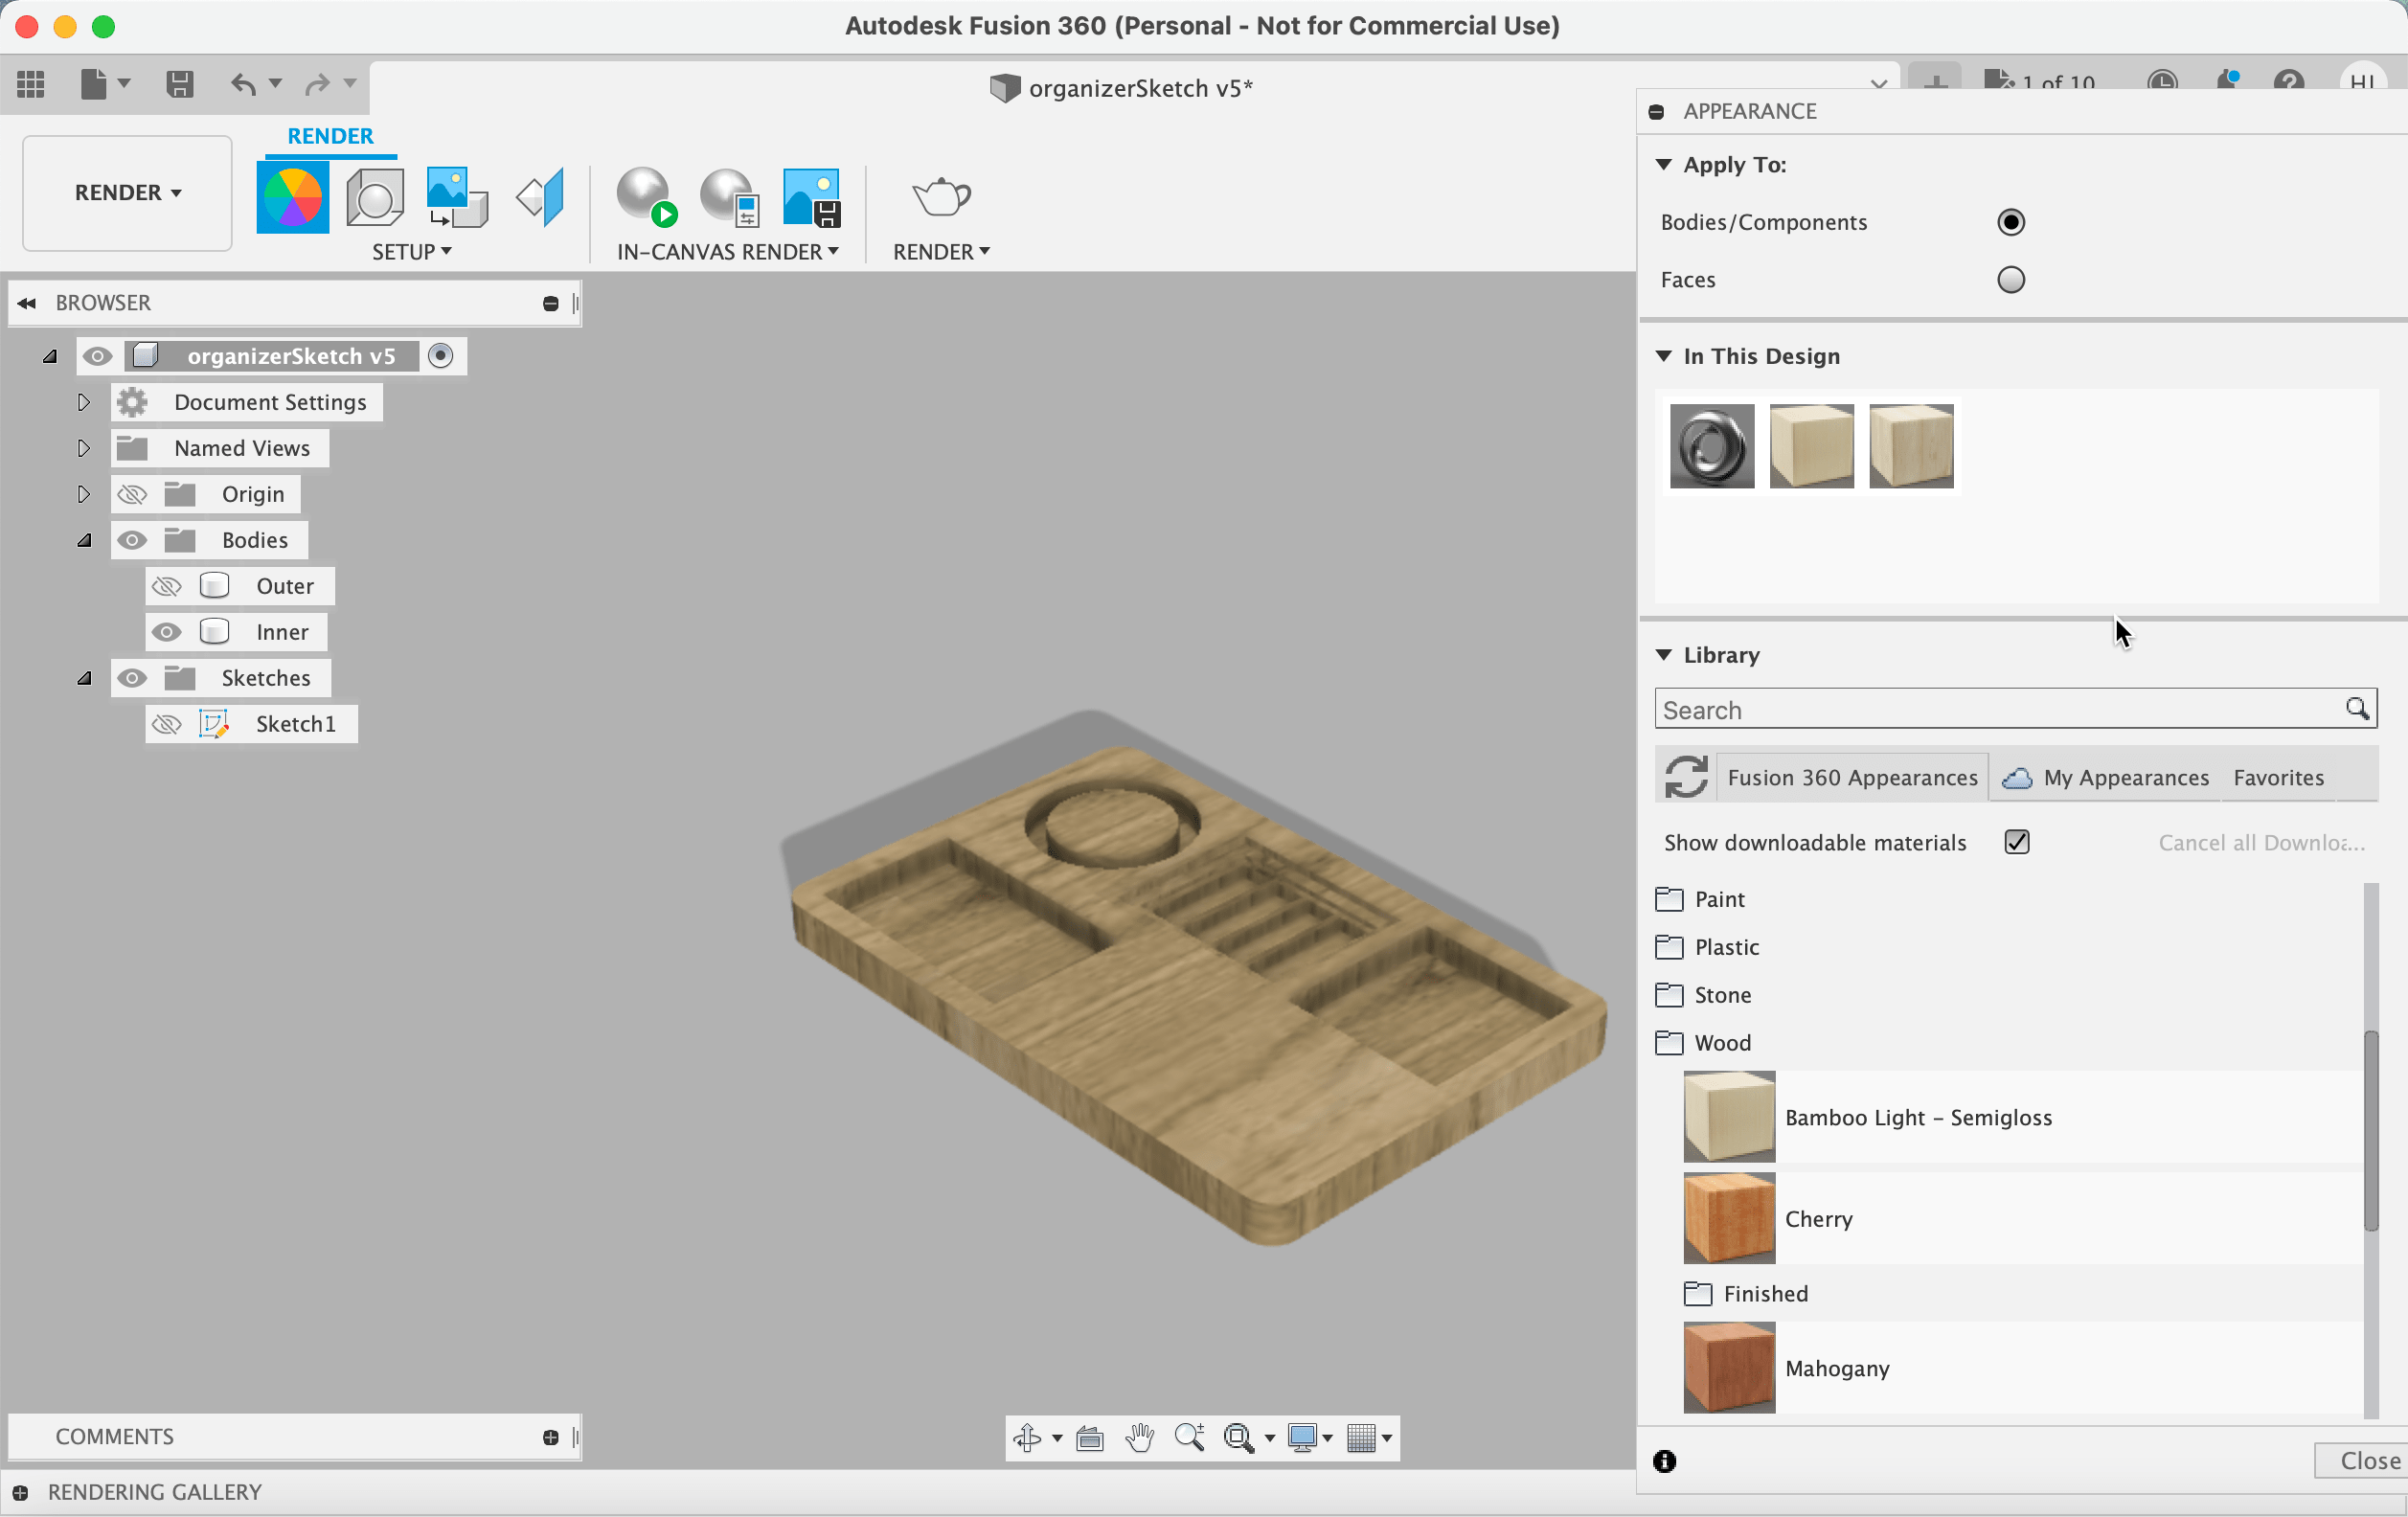Image resolution: width=2408 pixels, height=1517 pixels.
Task: Click the Close button in Appearance panel
Action: tap(2367, 1461)
